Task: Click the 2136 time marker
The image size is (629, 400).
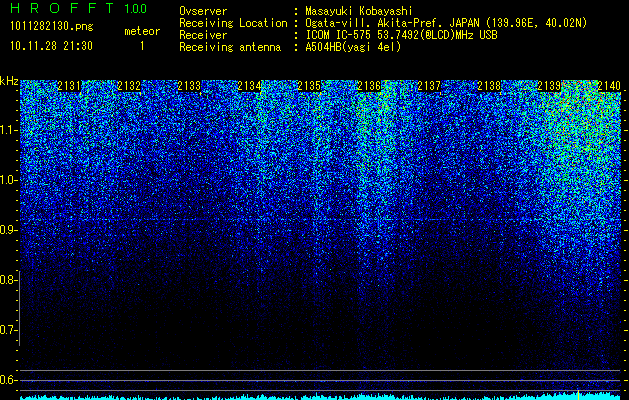Action: tap(369, 86)
